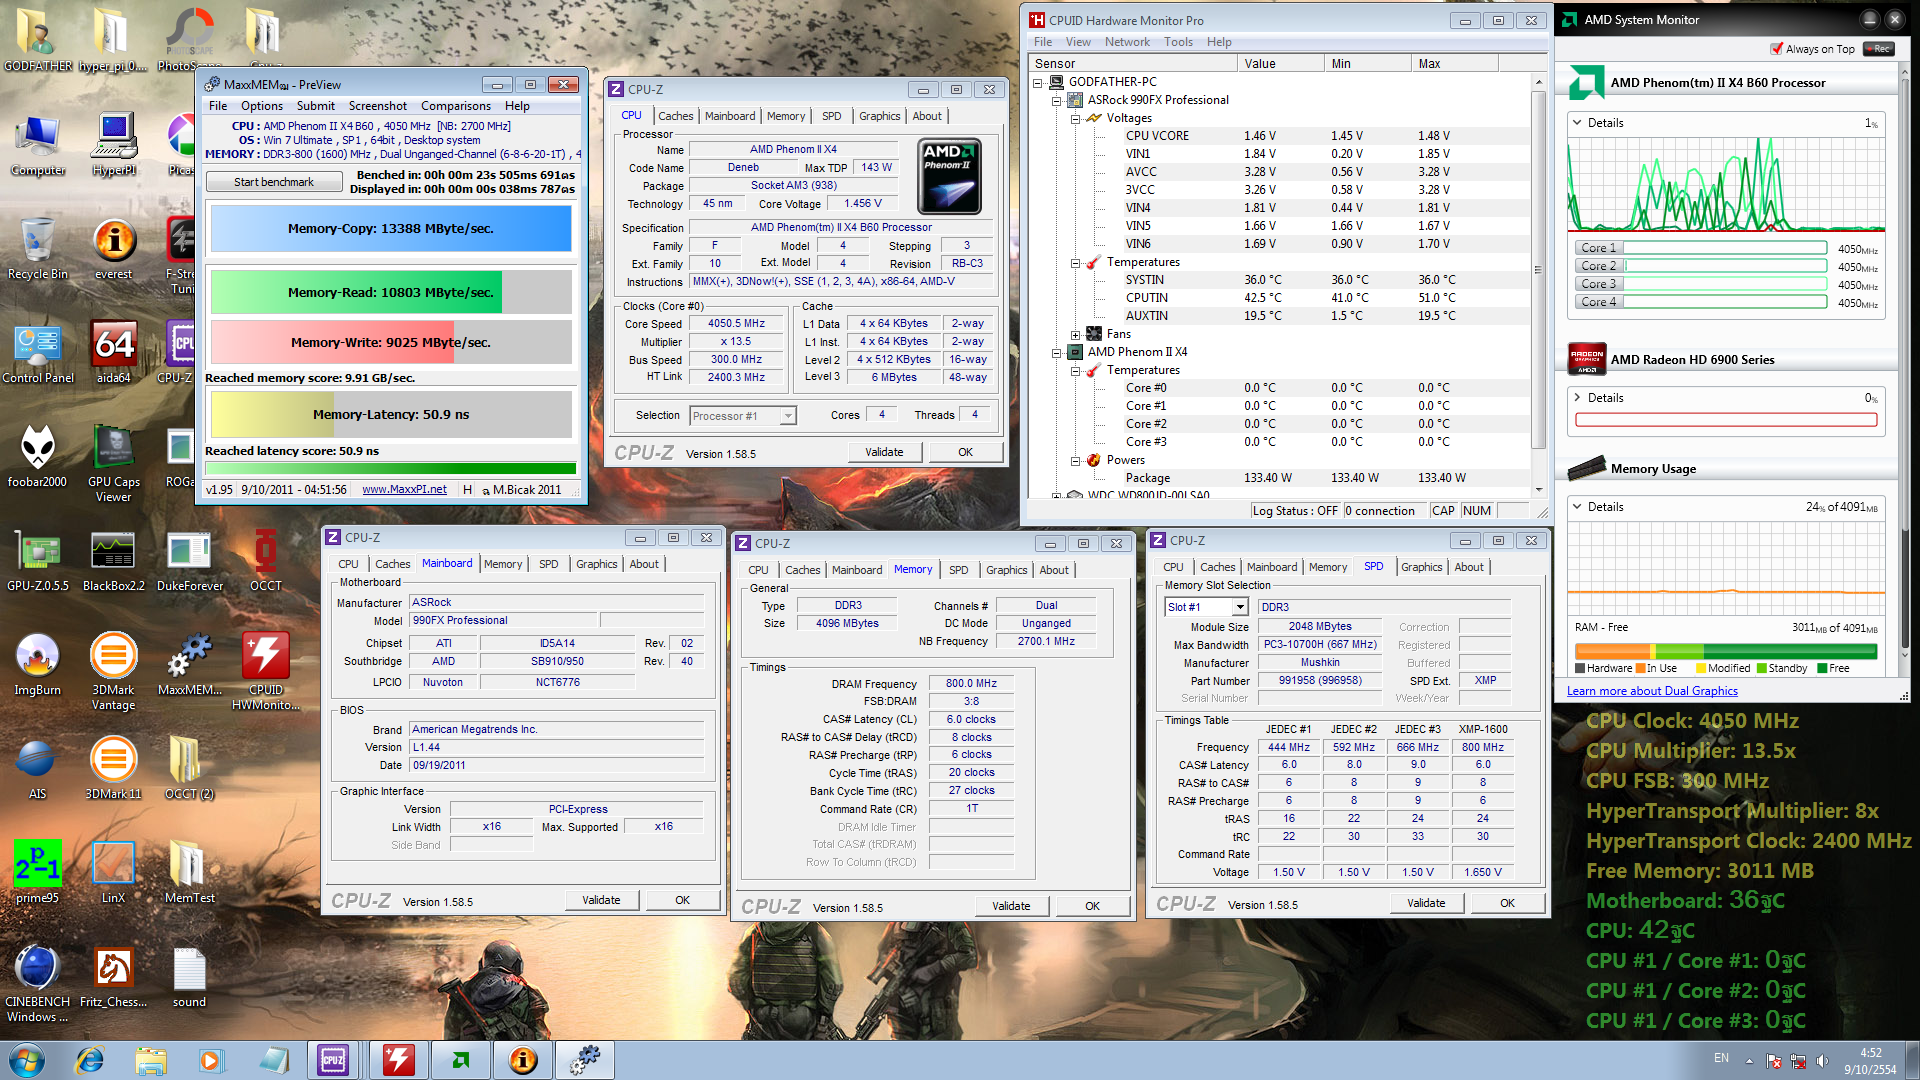Open www.MaxxPI.net link

click(404, 489)
